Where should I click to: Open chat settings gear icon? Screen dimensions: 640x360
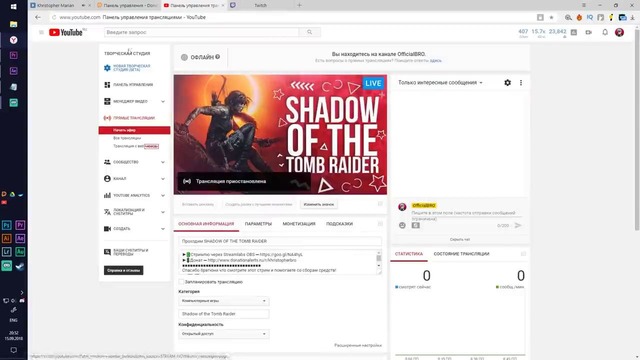(x=507, y=82)
